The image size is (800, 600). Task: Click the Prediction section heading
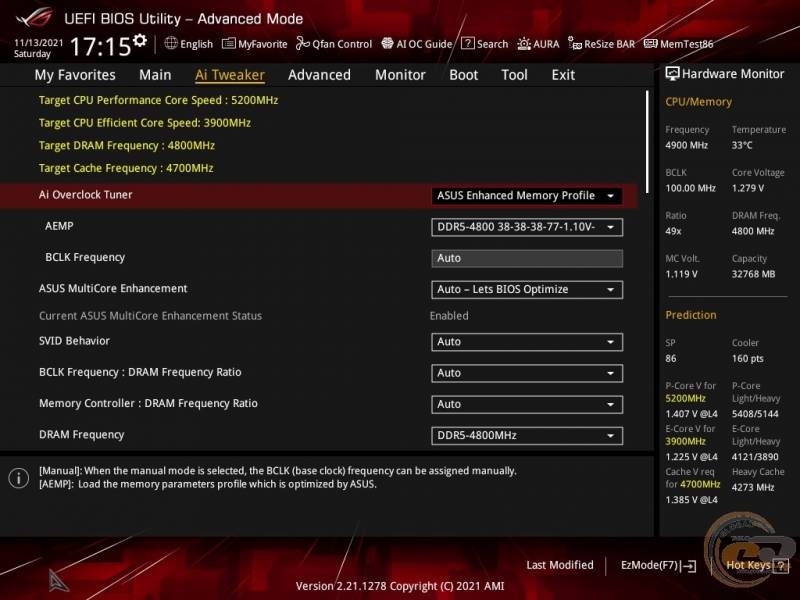tap(690, 315)
